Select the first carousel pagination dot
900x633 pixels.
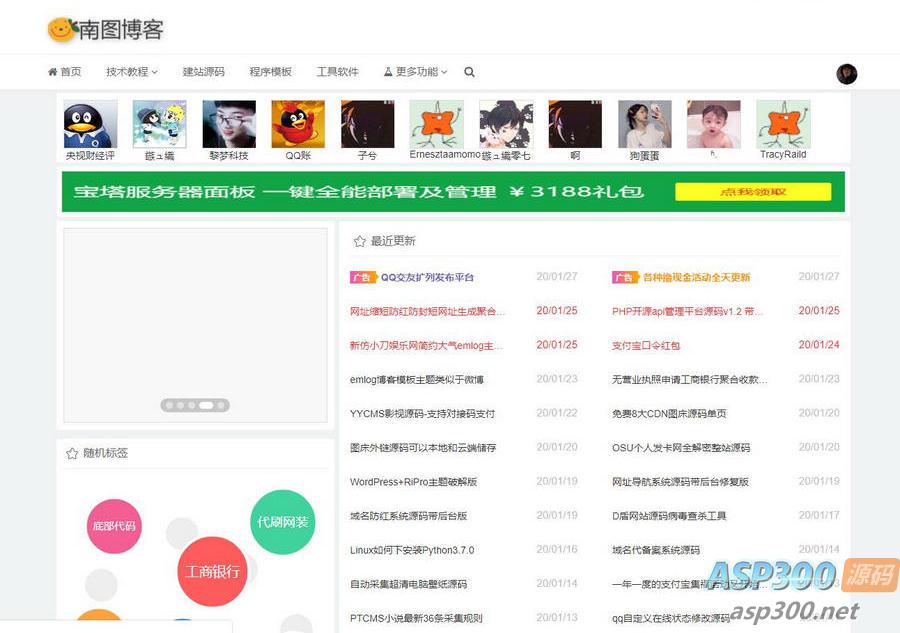pos(169,405)
